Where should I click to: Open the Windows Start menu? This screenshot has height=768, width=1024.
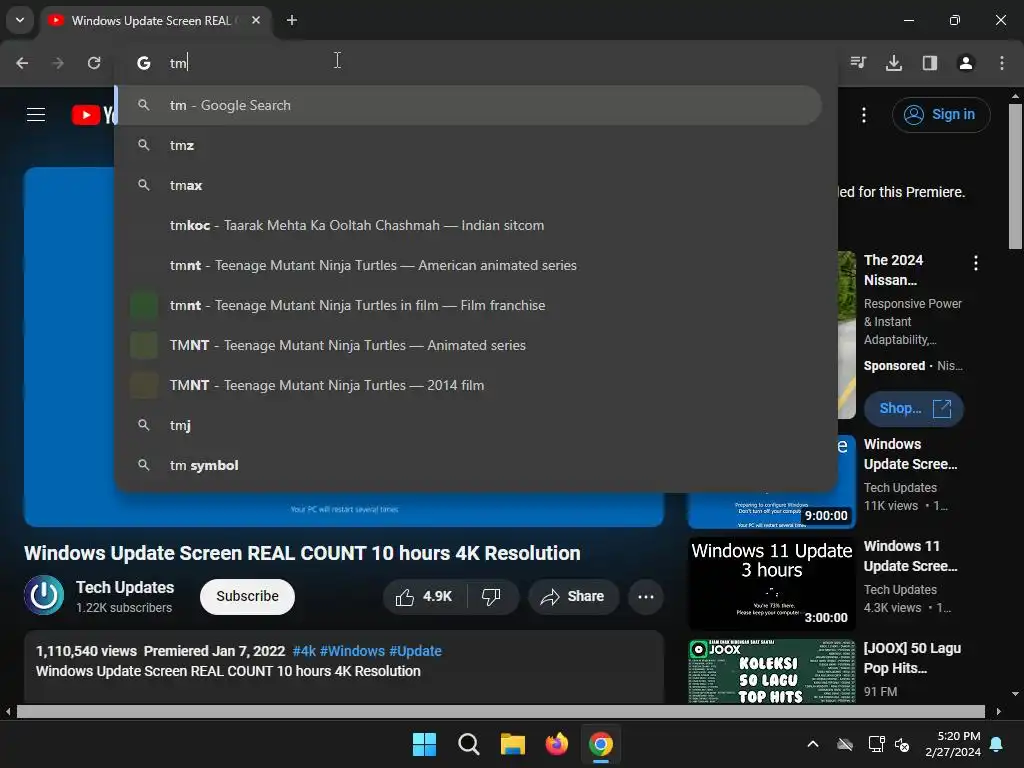pyautogui.click(x=424, y=744)
